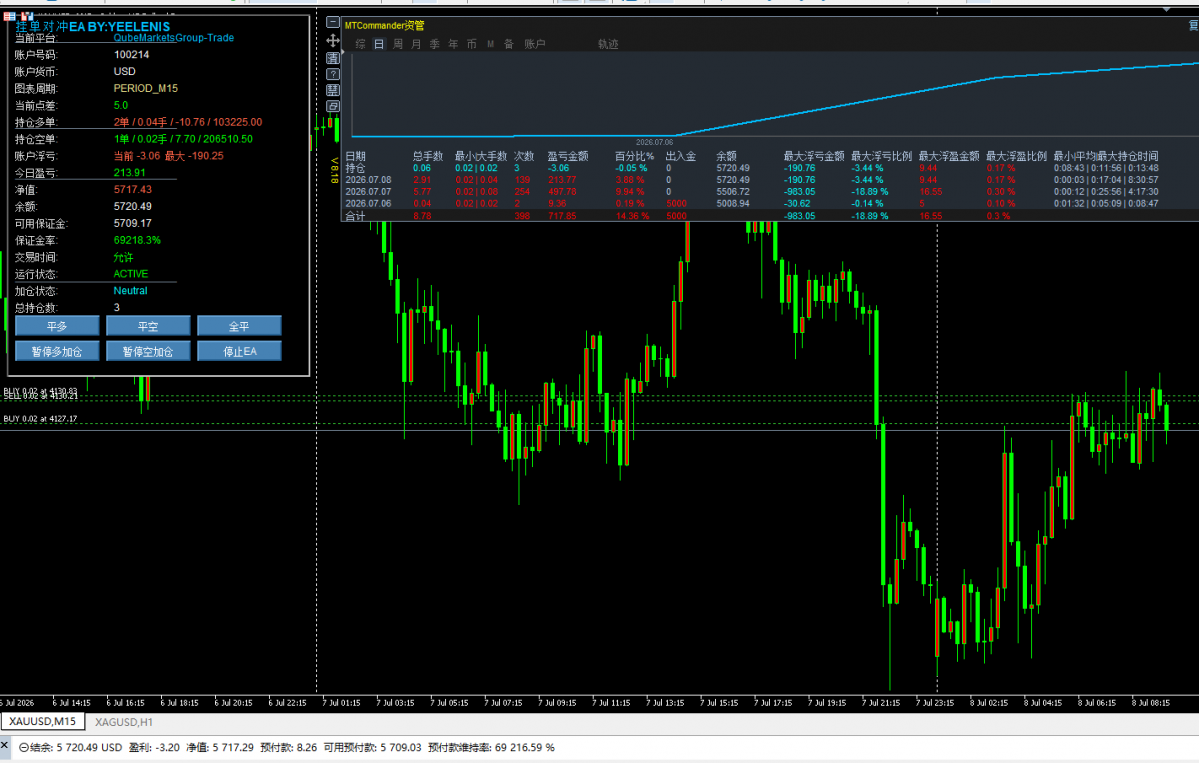Click the 平空 close shorts button
The image size is (1199, 763).
pyautogui.click(x=148, y=326)
